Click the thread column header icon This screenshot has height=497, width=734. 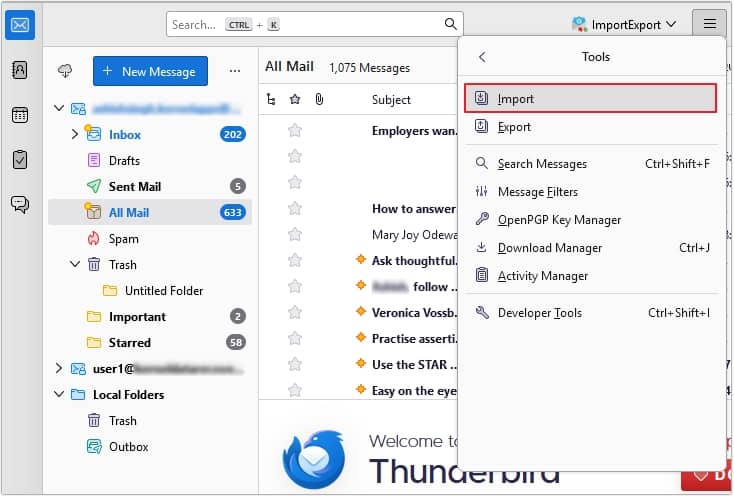[x=271, y=99]
